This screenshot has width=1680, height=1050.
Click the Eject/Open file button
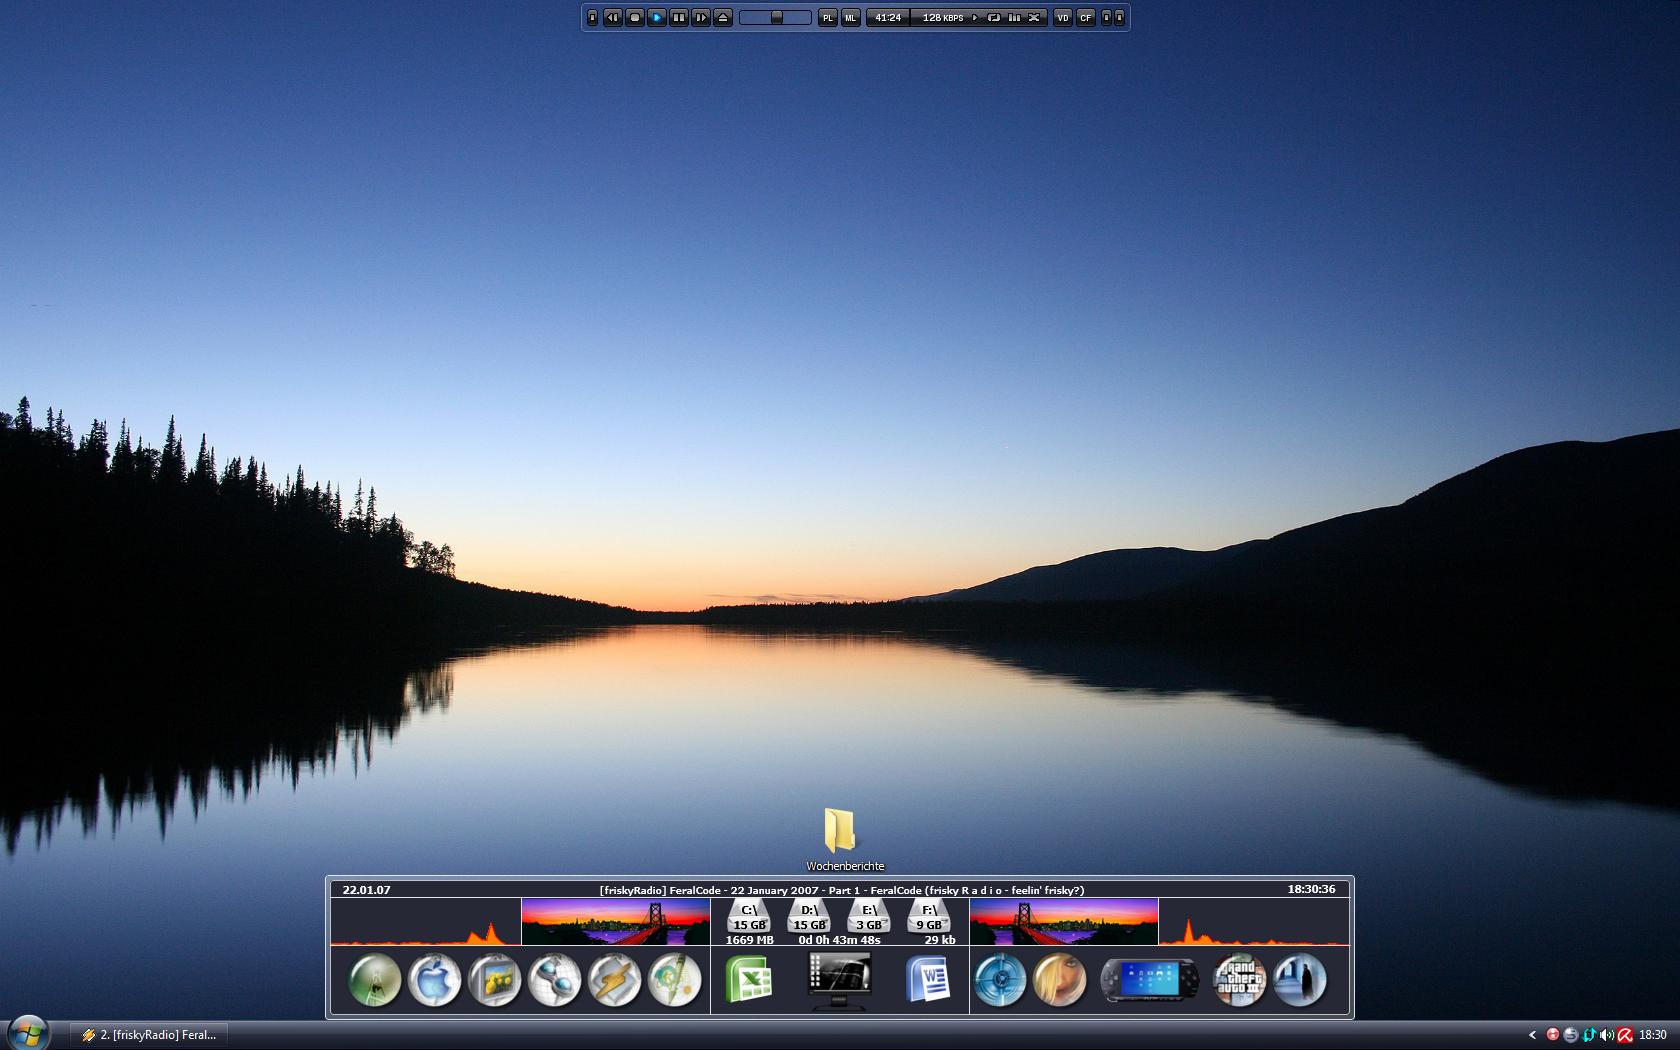[723, 18]
